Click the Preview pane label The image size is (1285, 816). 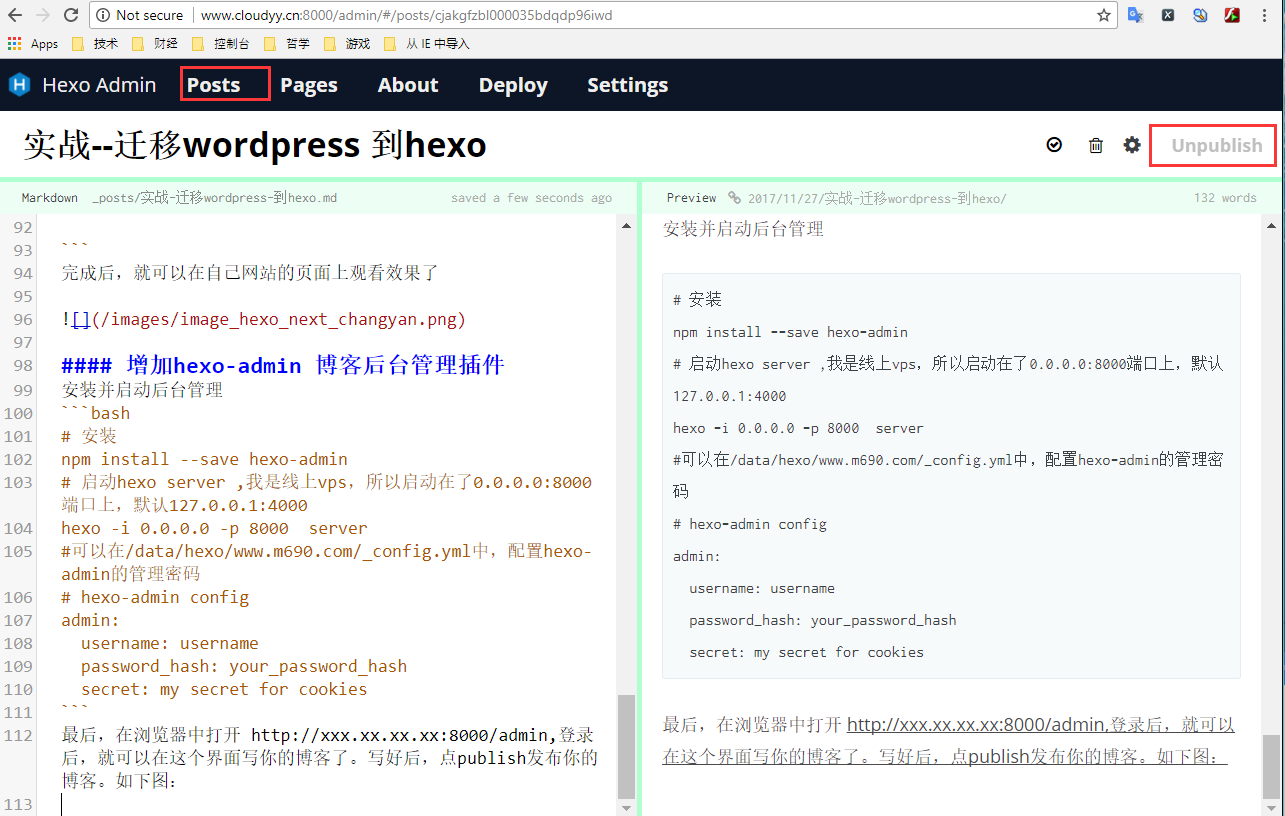point(692,198)
